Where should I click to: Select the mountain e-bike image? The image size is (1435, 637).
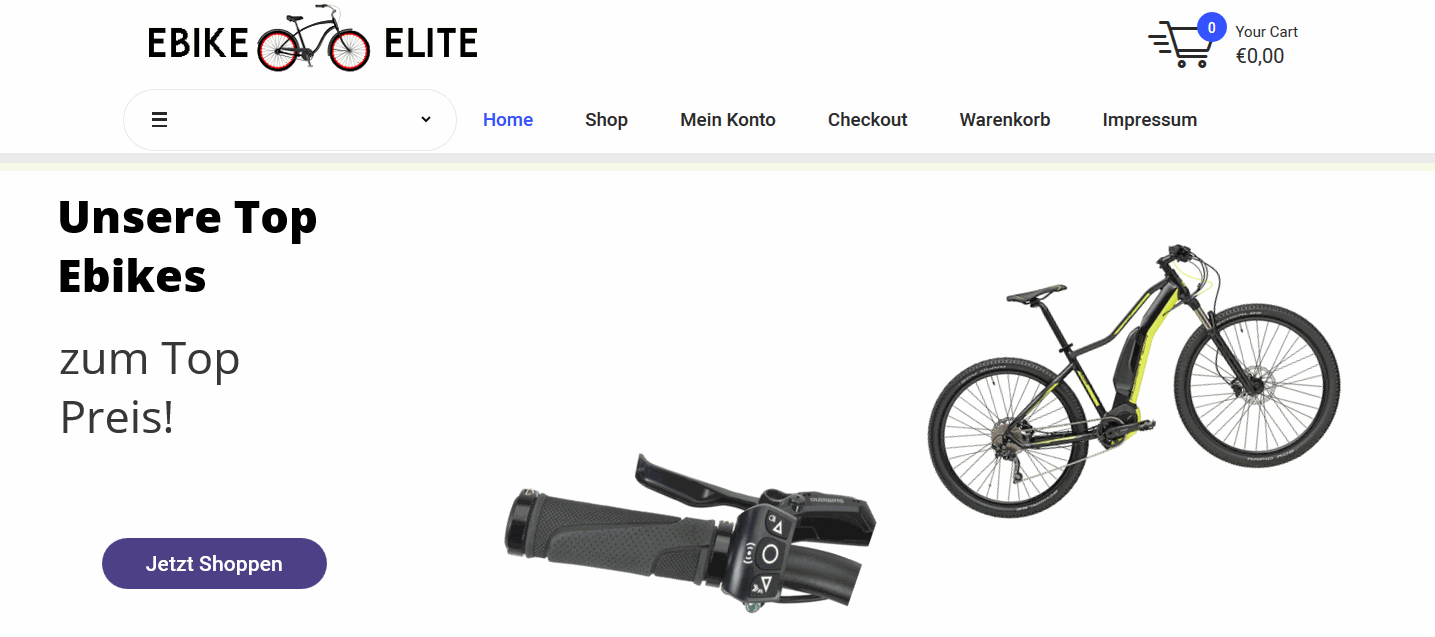coord(1134,380)
